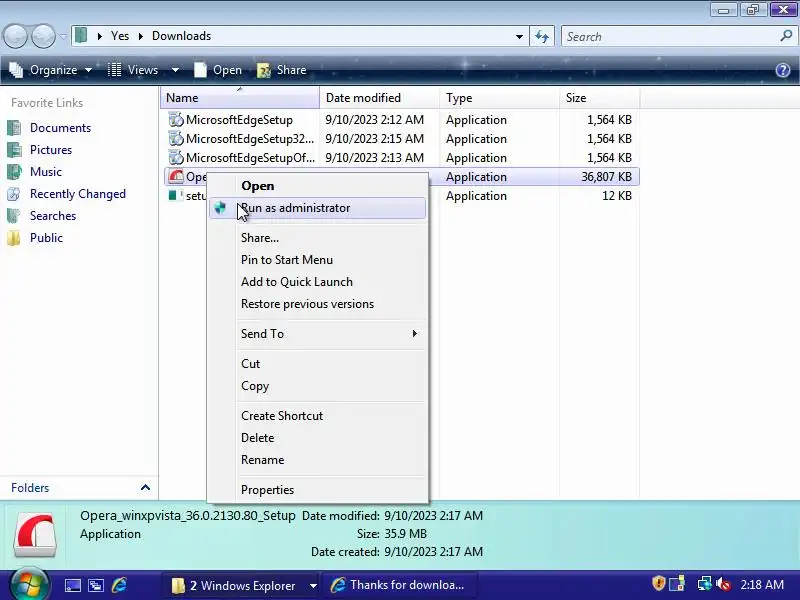Screen dimensions: 800x600
Task: Open Recently Changed favorite link
Action: pos(78,194)
